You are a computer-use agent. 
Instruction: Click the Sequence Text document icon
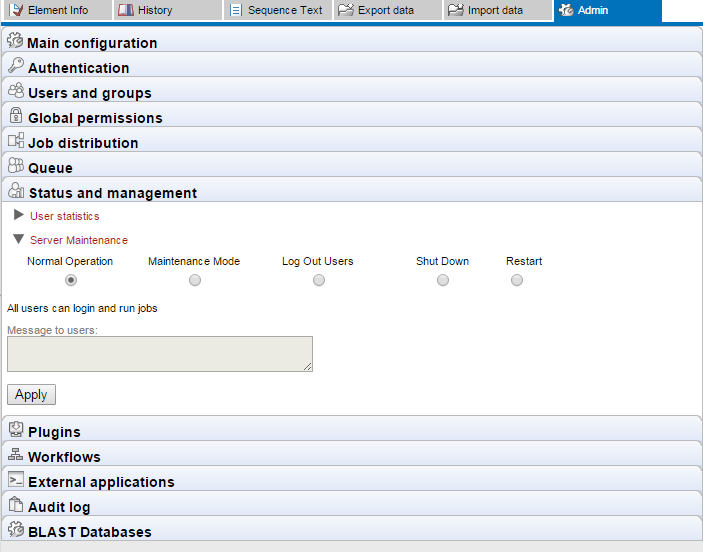click(x=236, y=10)
